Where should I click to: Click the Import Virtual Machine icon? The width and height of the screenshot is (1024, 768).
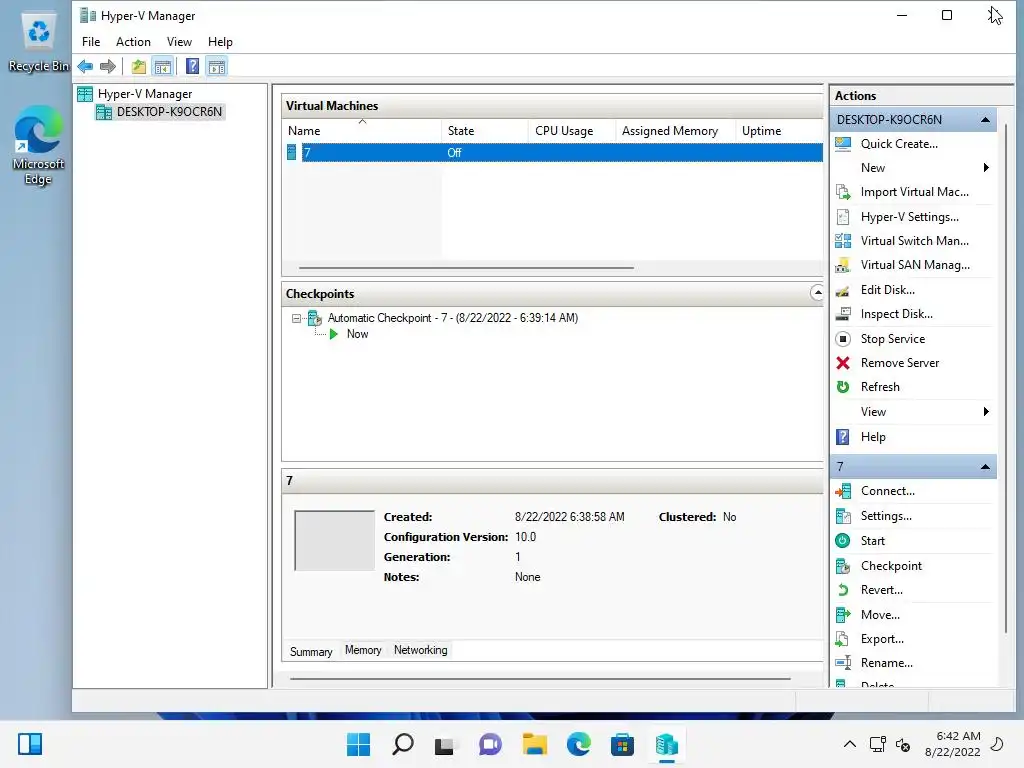843,192
